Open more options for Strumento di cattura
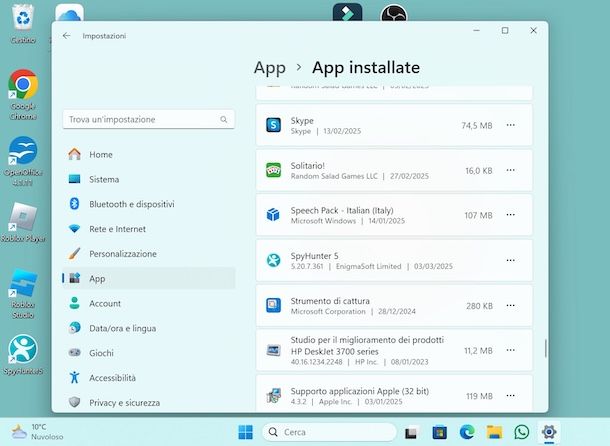 510,305
